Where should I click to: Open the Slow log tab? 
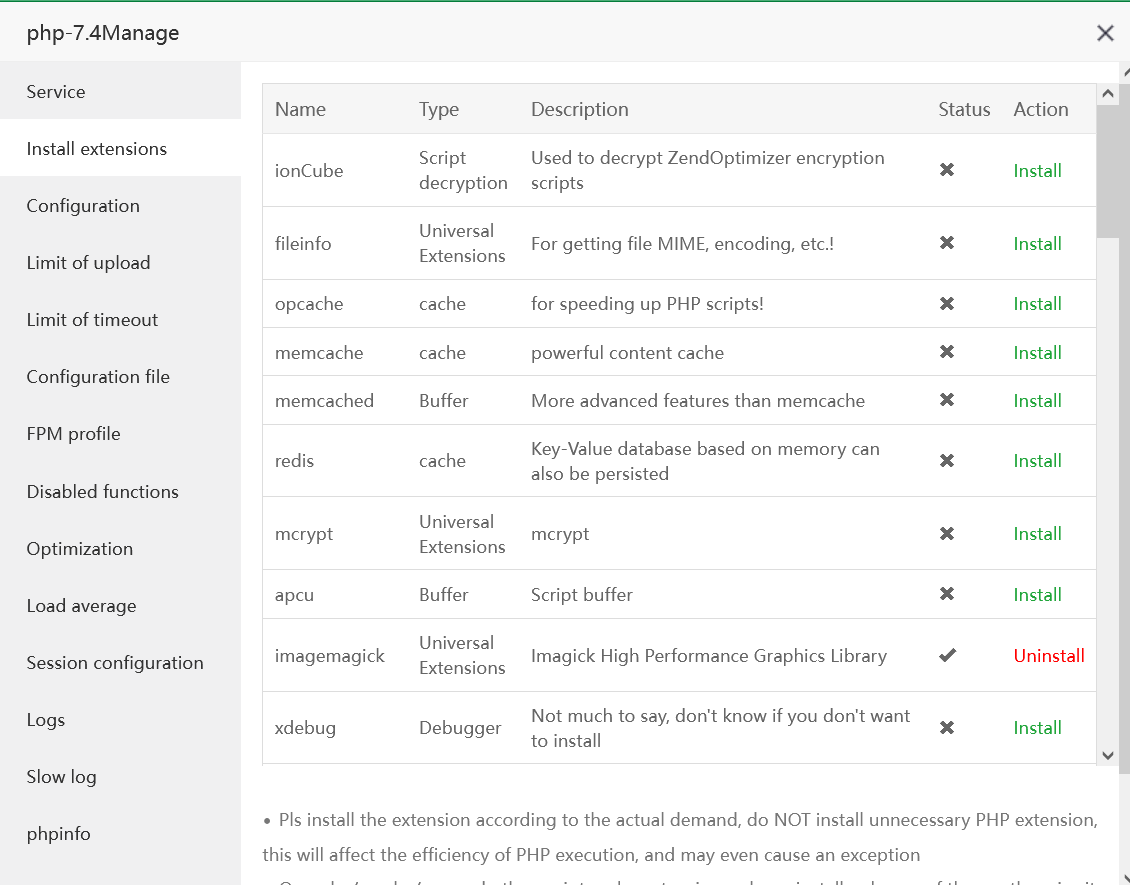[x=61, y=777]
